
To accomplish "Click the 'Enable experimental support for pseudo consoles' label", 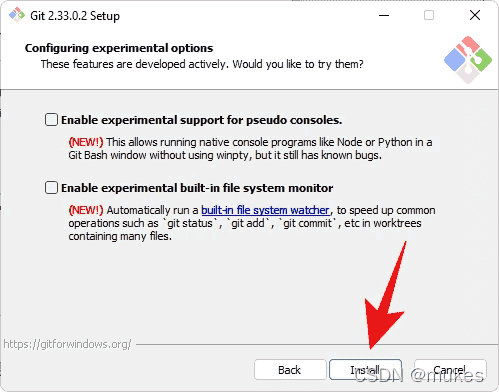I will tap(201, 120).
